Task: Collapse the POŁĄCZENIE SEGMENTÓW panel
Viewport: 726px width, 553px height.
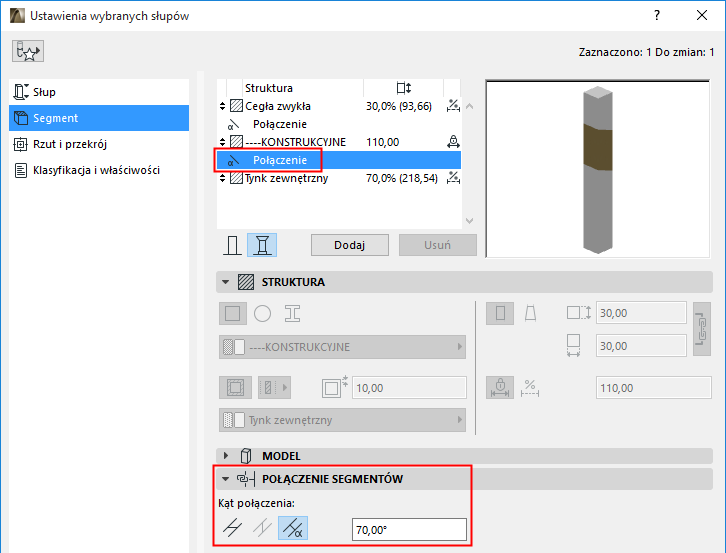Action: (x=225, y=479)
